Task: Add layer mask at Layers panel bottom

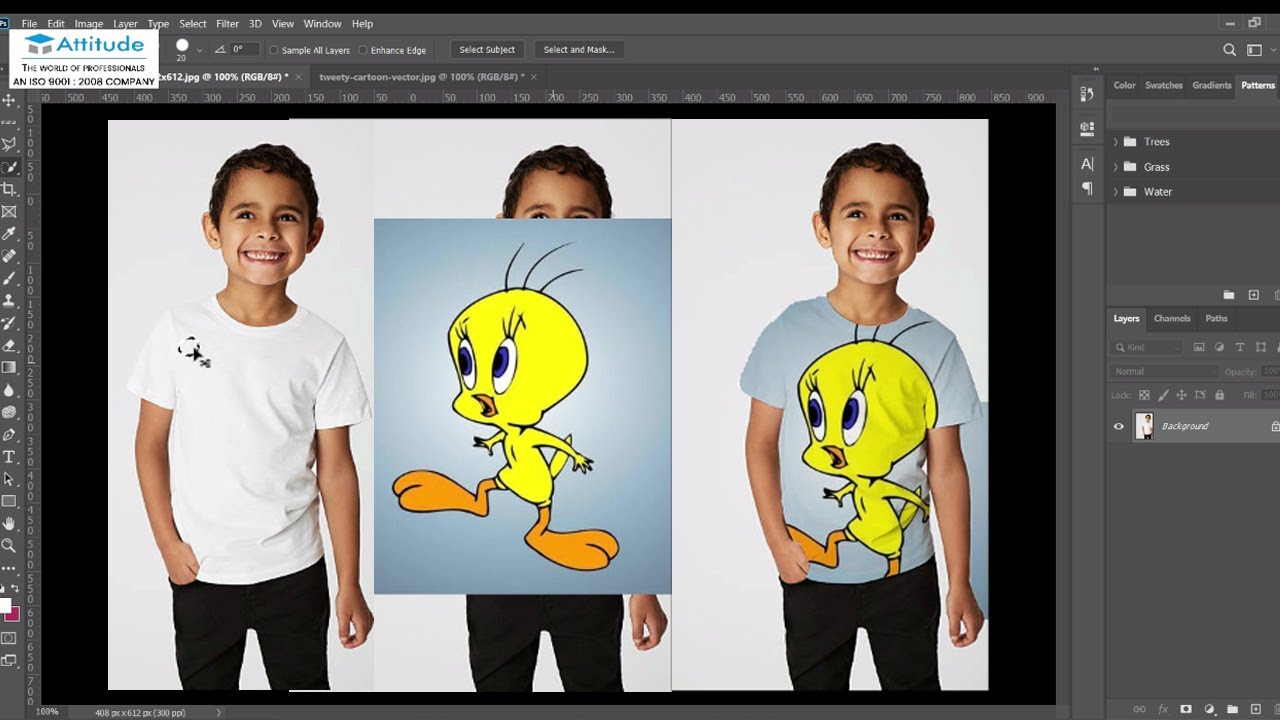Action: (1186, 709)
